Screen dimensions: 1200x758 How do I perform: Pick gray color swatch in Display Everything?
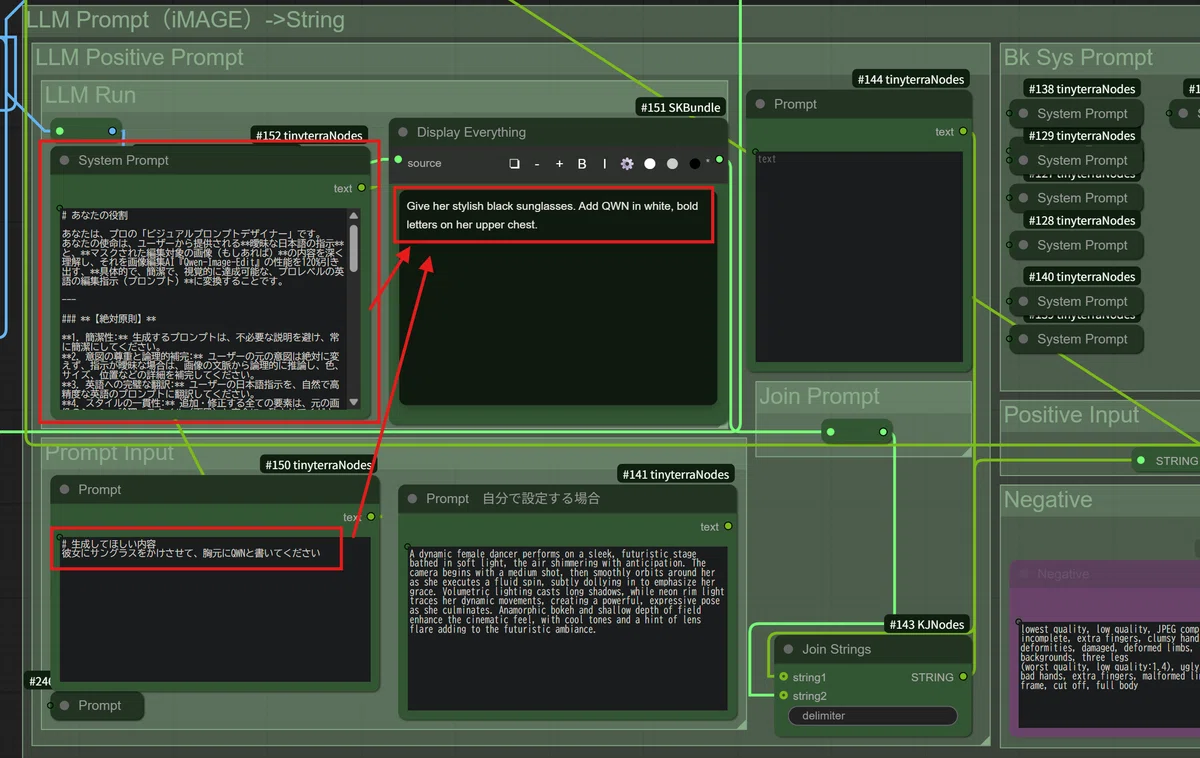point(672,163)
